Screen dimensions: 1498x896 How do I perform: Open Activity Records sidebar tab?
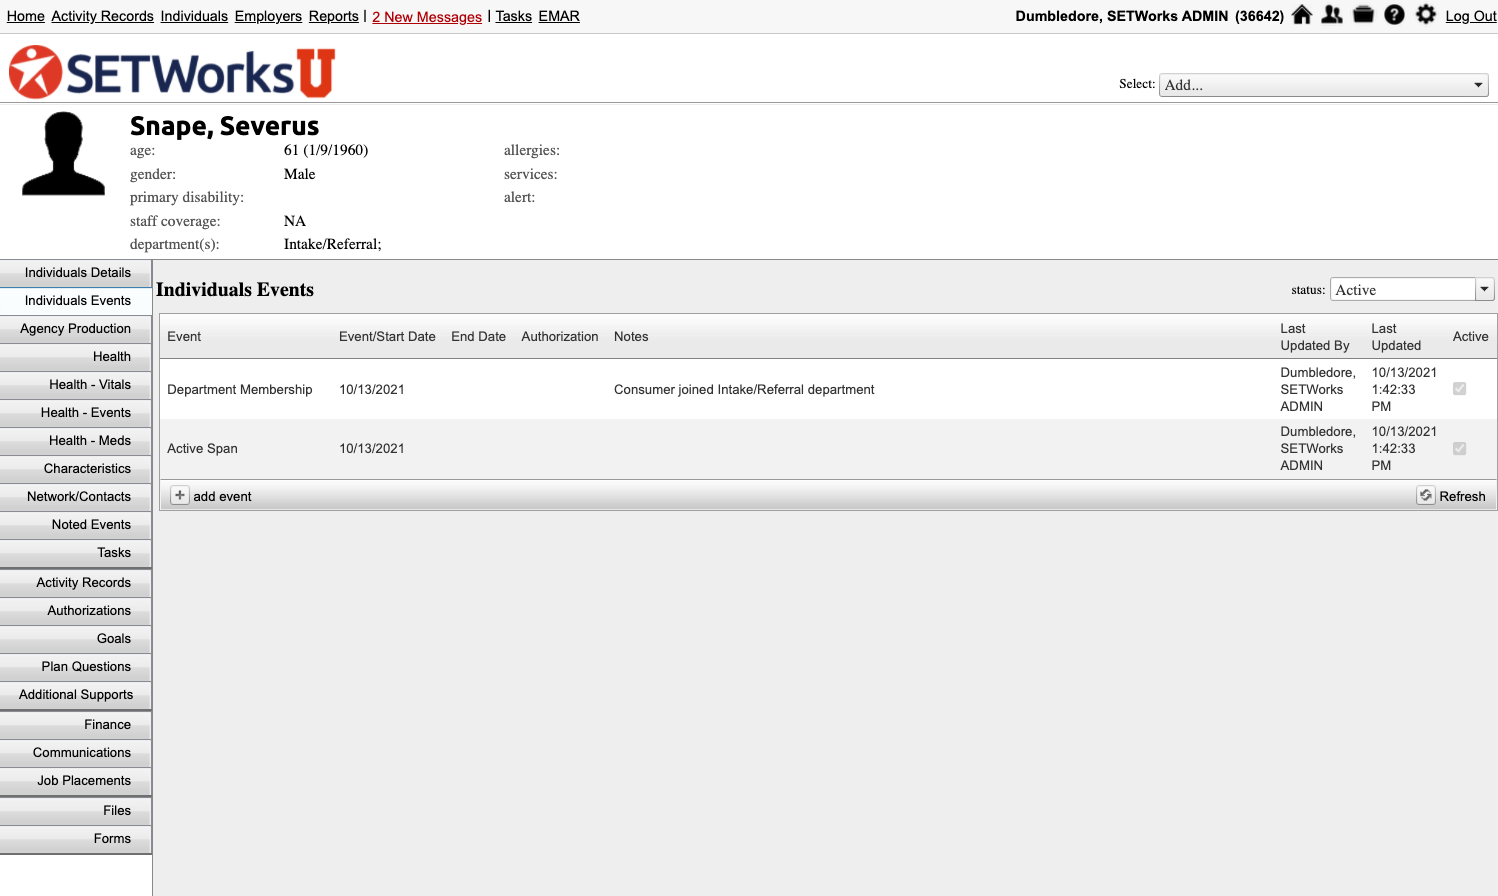pos(76,582)
